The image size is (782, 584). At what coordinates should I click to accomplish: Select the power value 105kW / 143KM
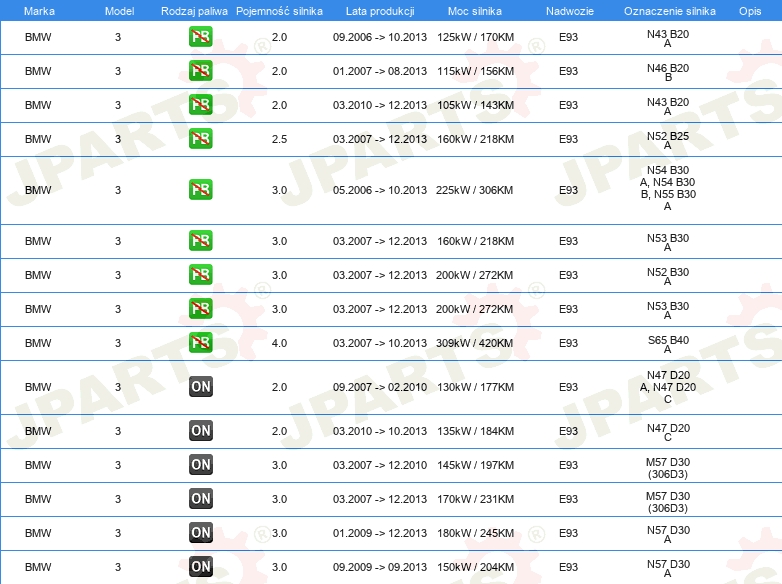click(475, 105)
